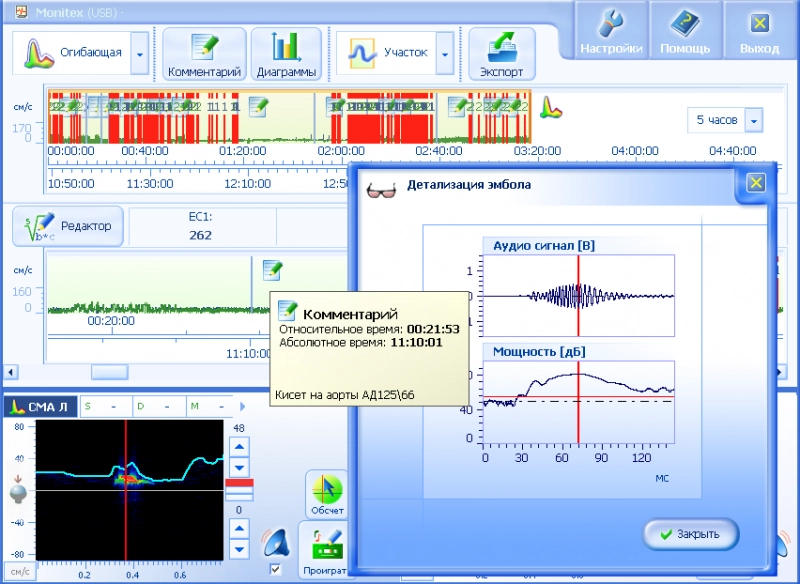Launch the Обсчет calculation tool

(327, 493)
